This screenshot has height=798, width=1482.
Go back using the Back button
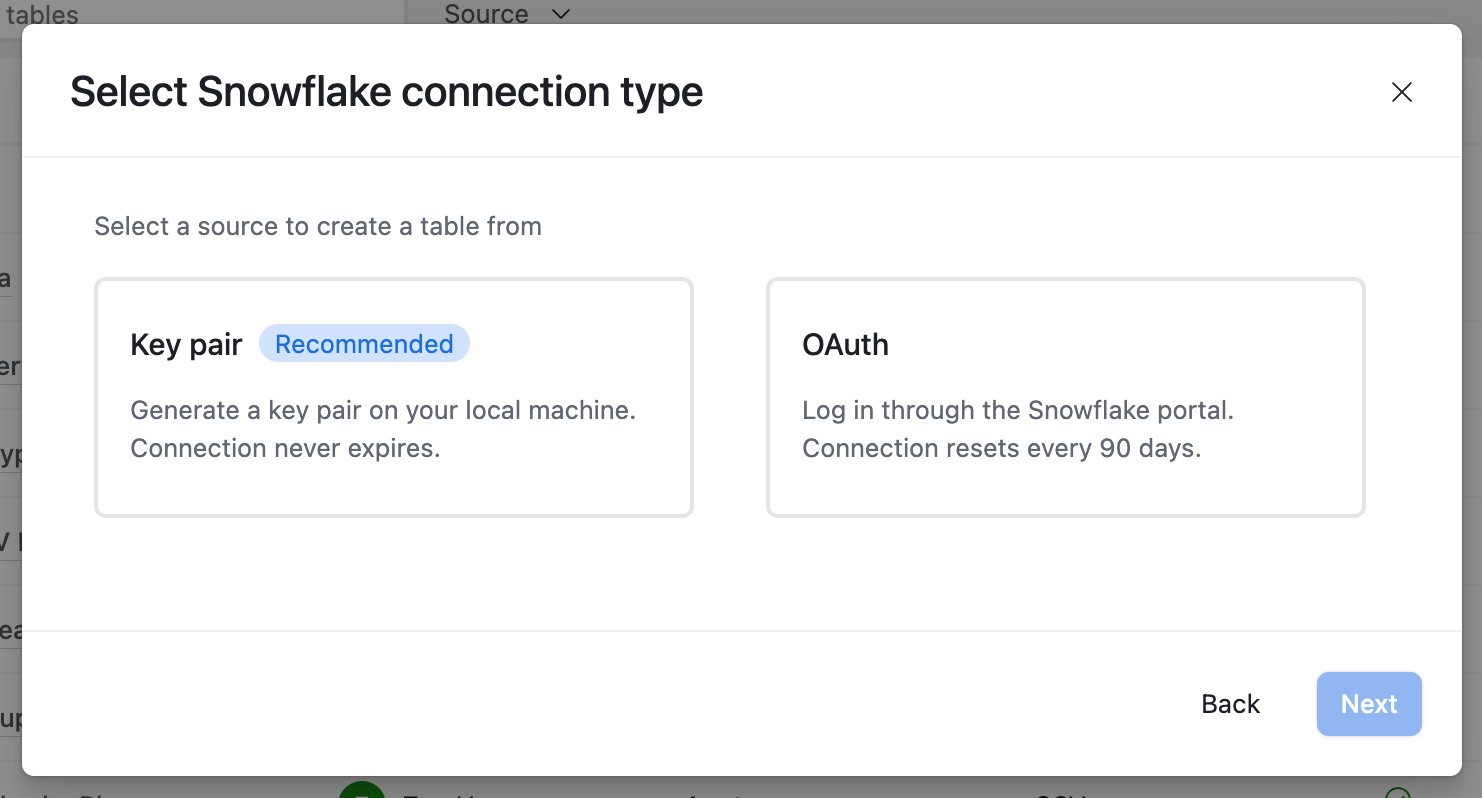[1231, 704]
